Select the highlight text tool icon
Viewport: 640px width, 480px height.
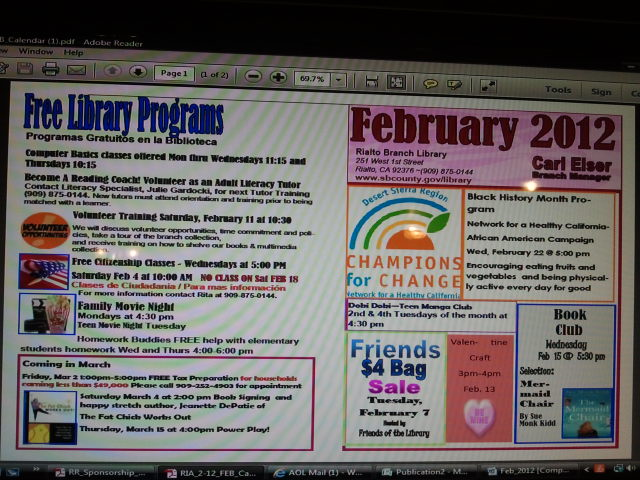[x=455, y=85]
